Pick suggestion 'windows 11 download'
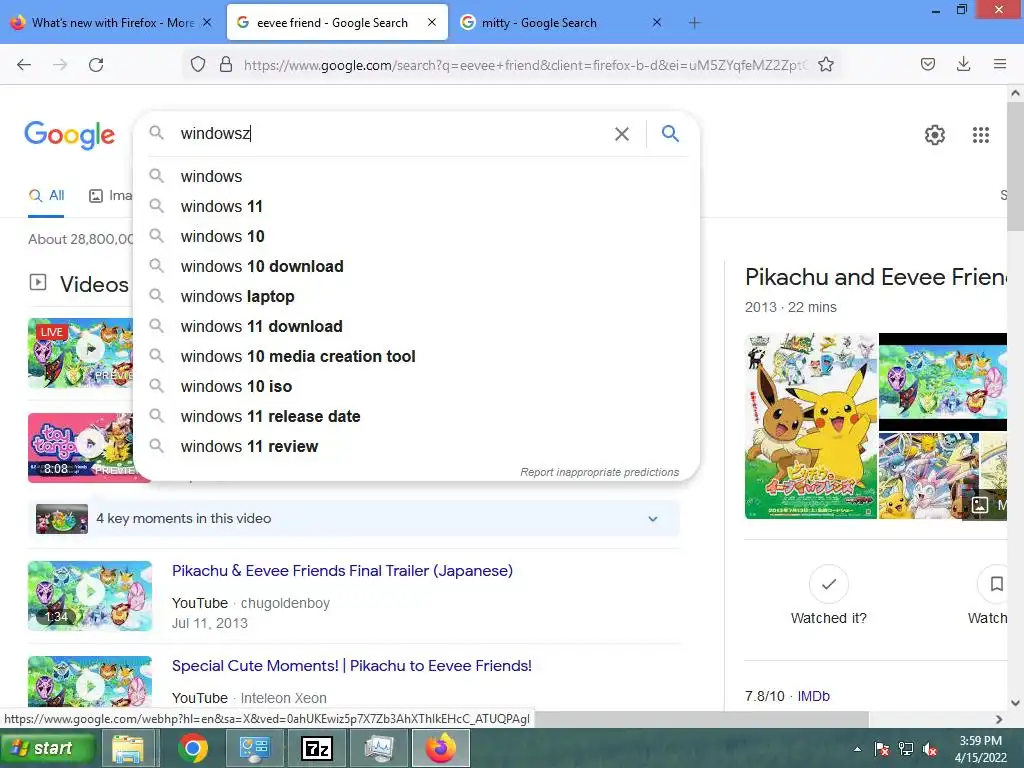The height and width of the screenshot is (768, 1024). click(x=416, y=327)
